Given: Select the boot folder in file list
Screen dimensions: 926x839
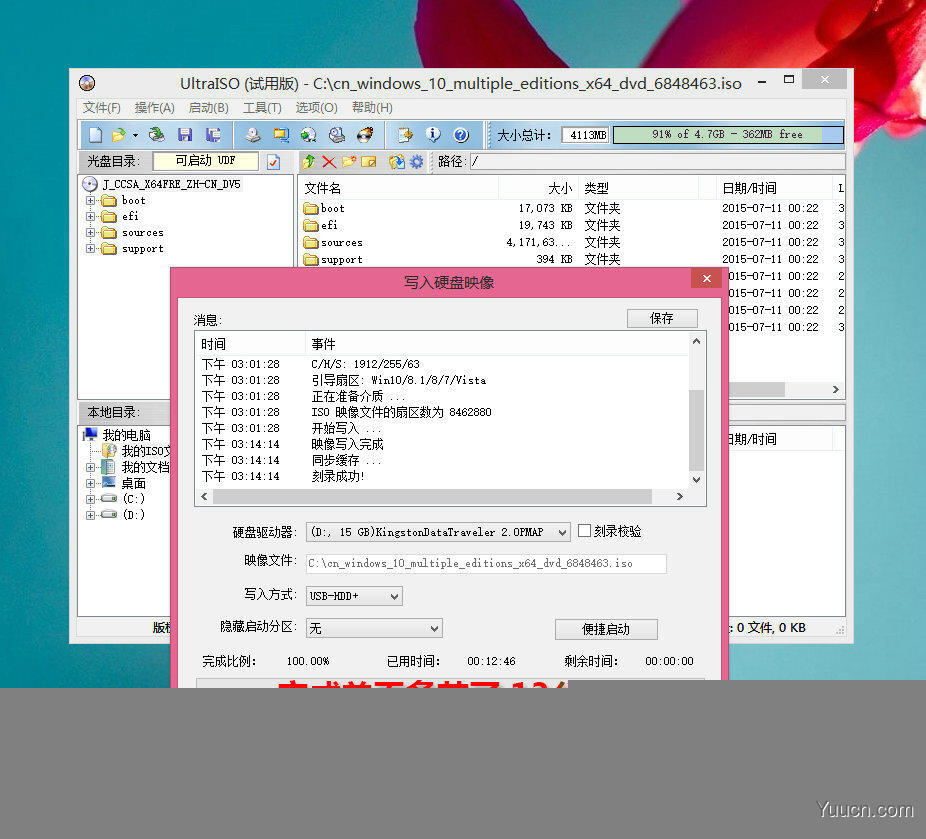Looking at the screenshot, I should point(332,208).
